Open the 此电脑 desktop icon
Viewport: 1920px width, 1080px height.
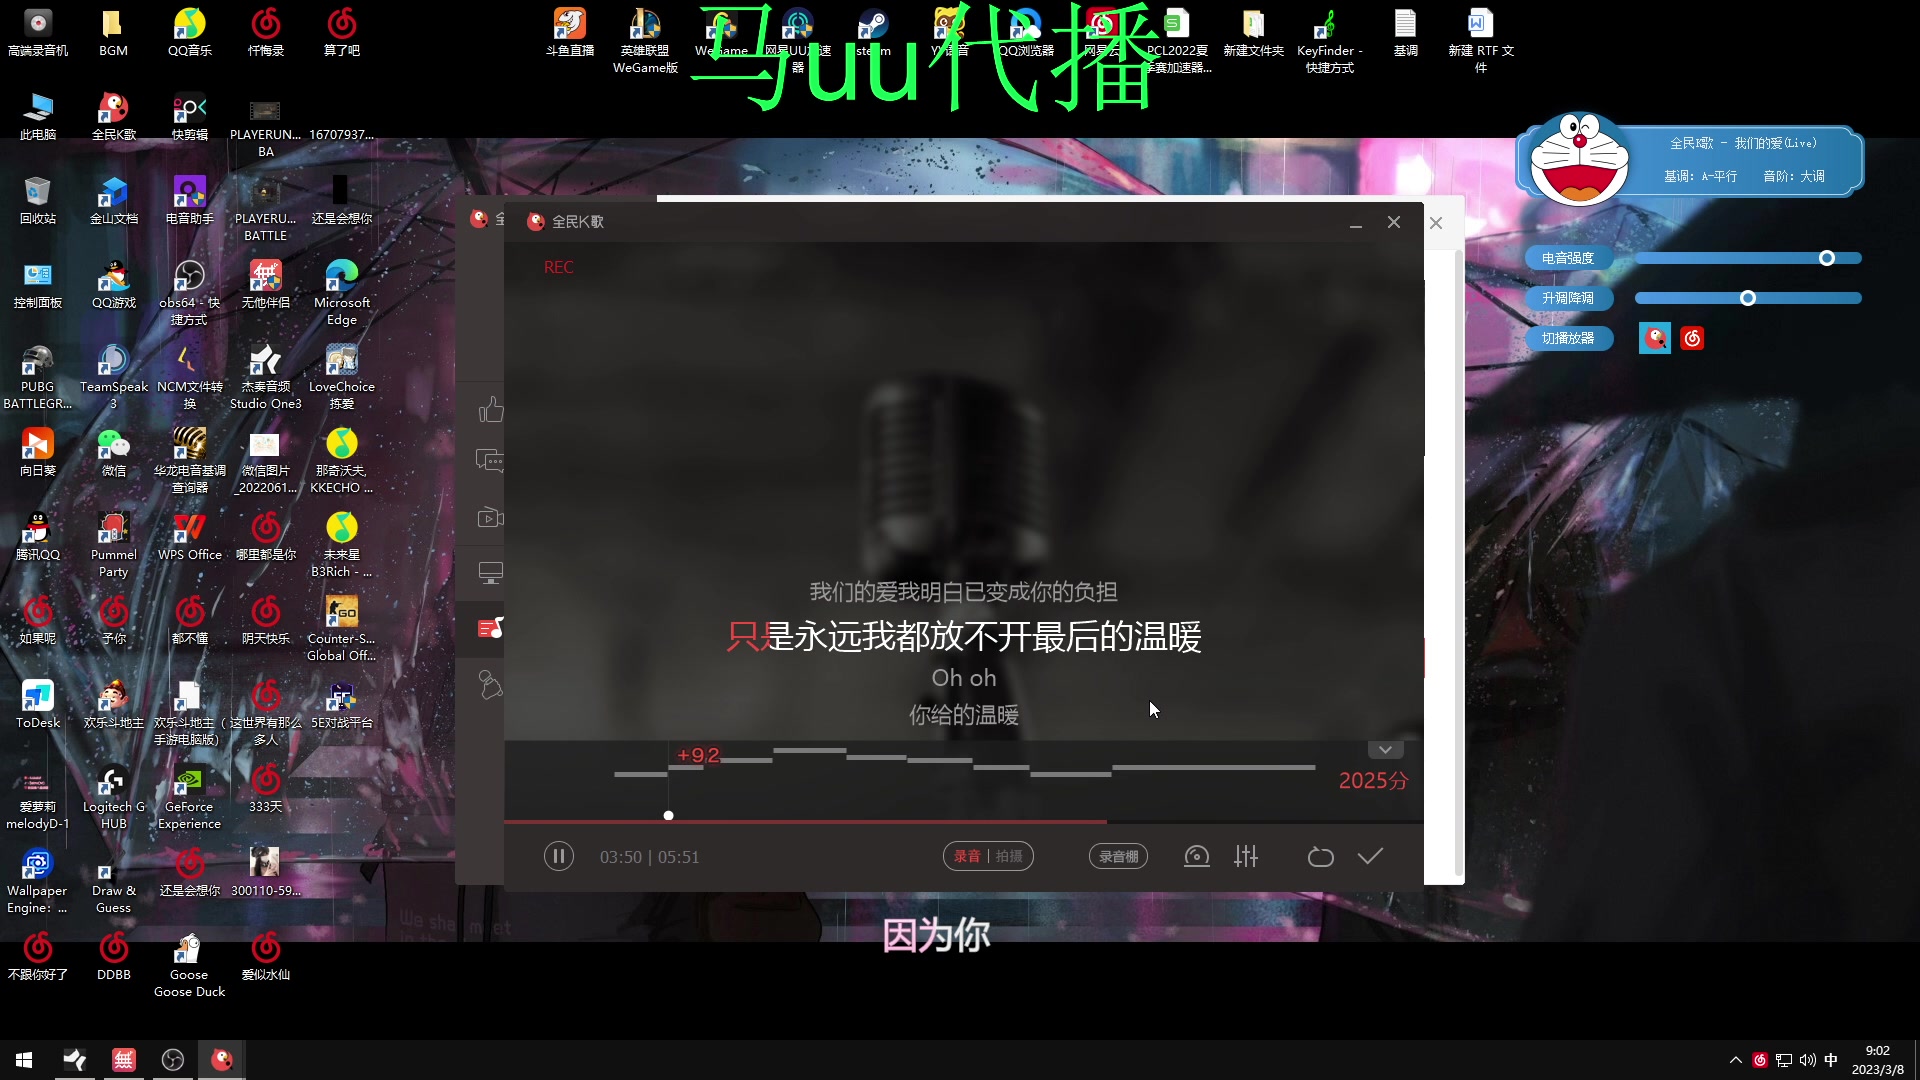pos(38,117)
